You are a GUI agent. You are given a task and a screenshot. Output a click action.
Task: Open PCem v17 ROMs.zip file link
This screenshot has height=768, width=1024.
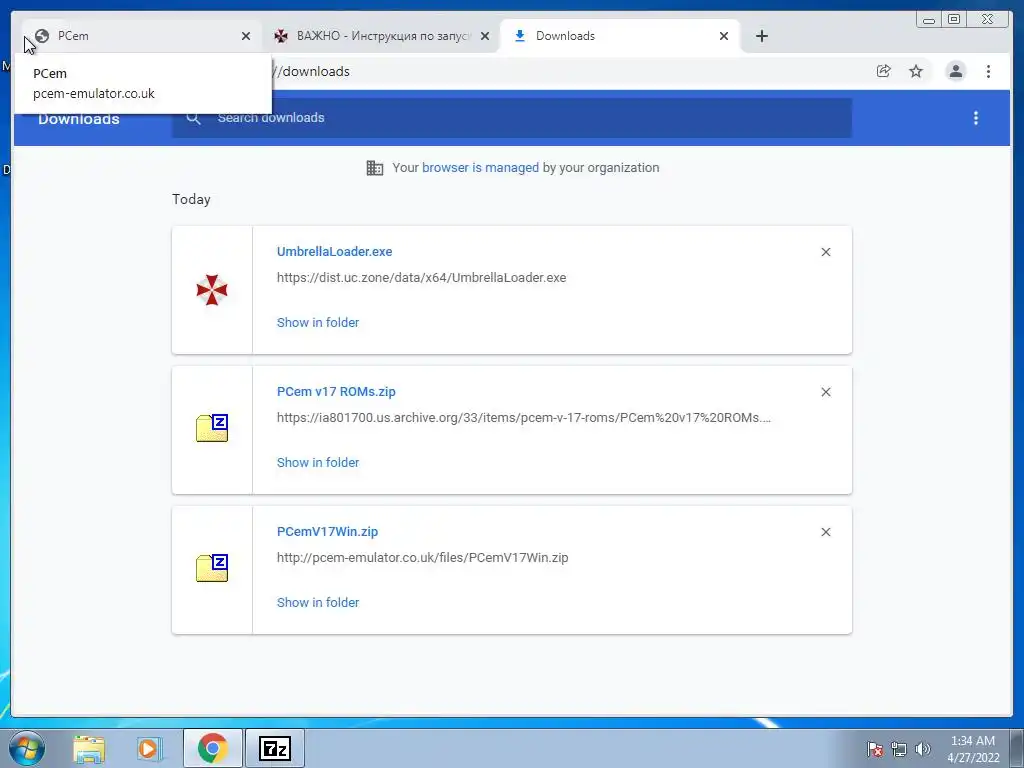(336, 392)
